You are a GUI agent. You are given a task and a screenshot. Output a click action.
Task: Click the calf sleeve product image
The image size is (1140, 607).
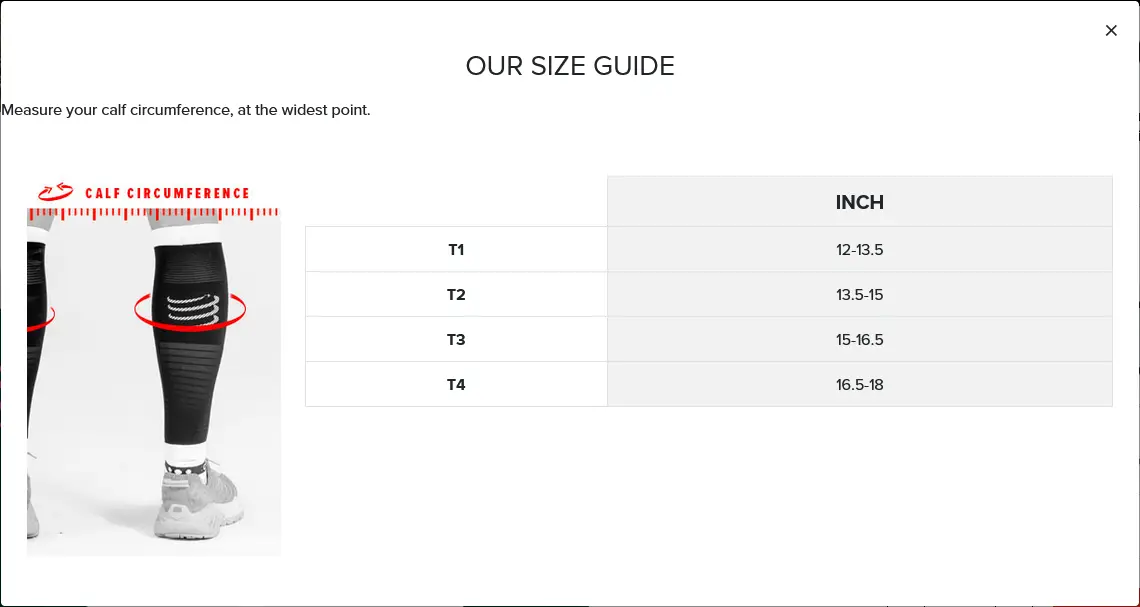click(x=153, y=370)
